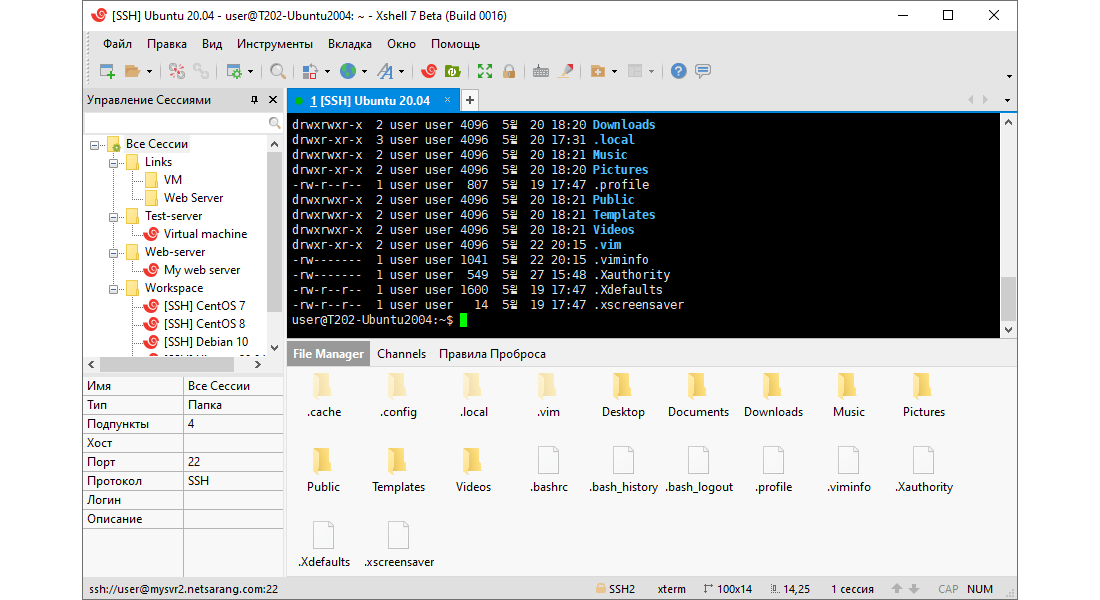This screenshot has height=600, width=1100.
Task: Open the Помощь menu
Action: (x=455, y=44)
